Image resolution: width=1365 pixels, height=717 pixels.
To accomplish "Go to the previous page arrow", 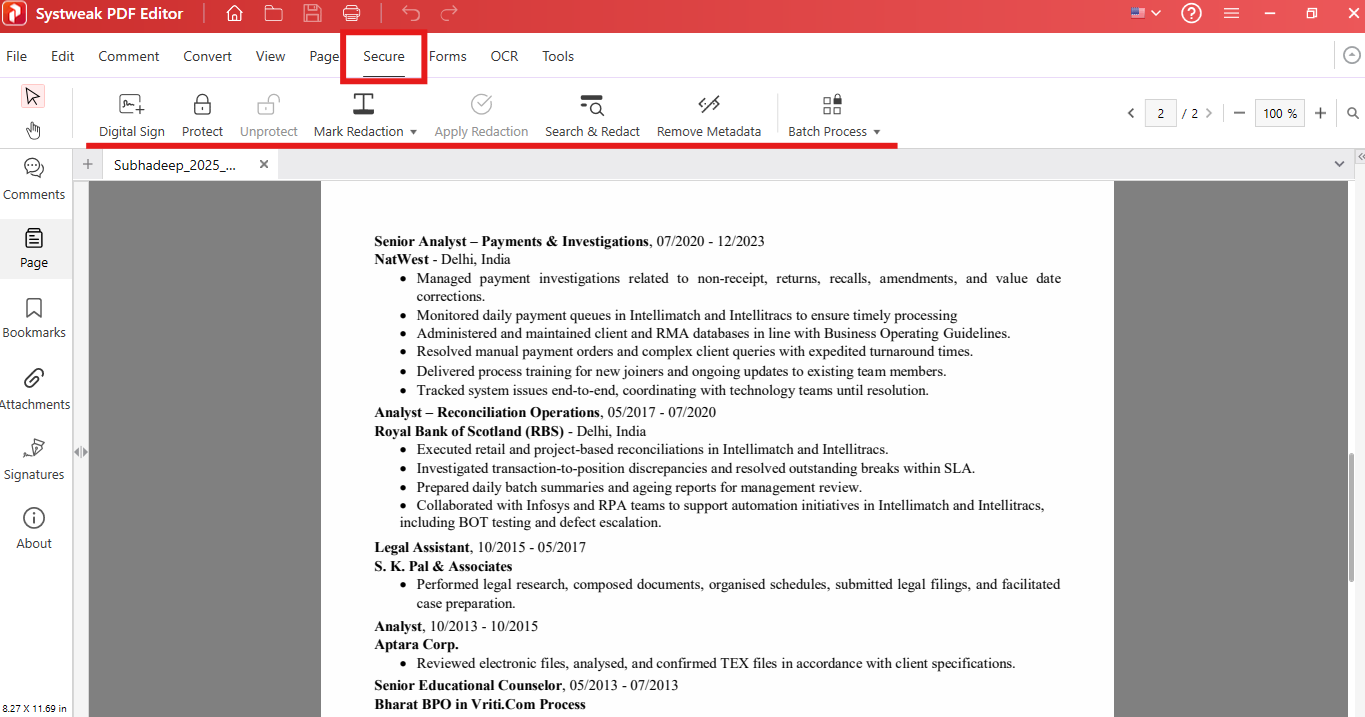I will tap(1131, 113).
